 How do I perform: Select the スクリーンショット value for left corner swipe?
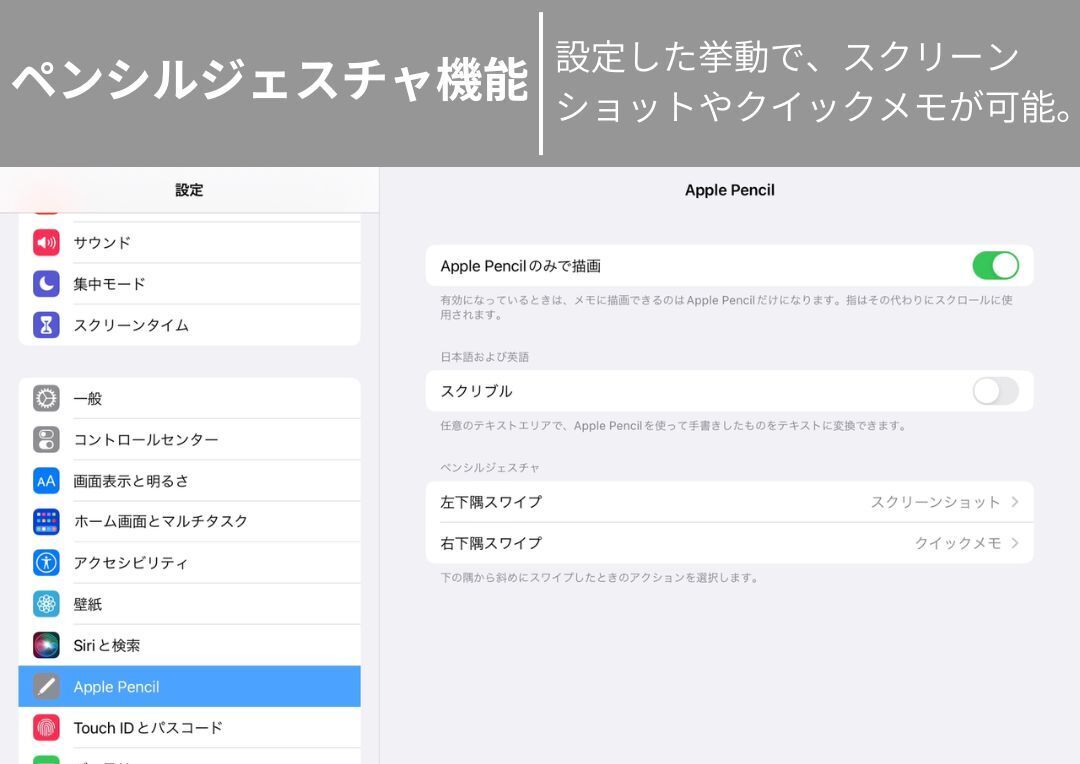(935, 502)
